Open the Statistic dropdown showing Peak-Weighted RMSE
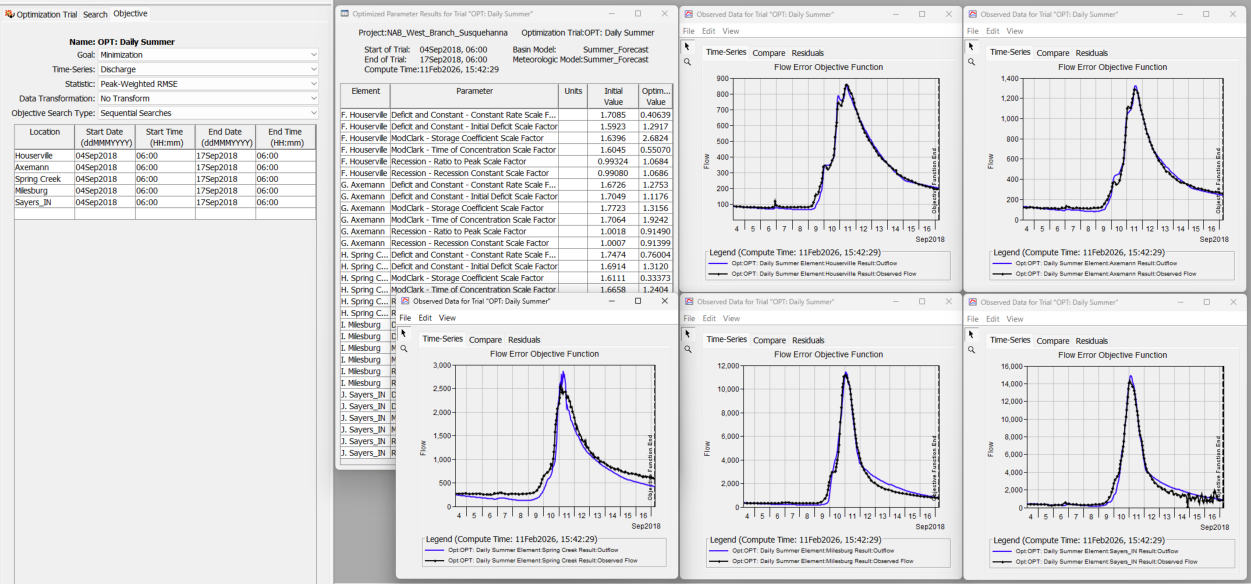 point(208,84)
